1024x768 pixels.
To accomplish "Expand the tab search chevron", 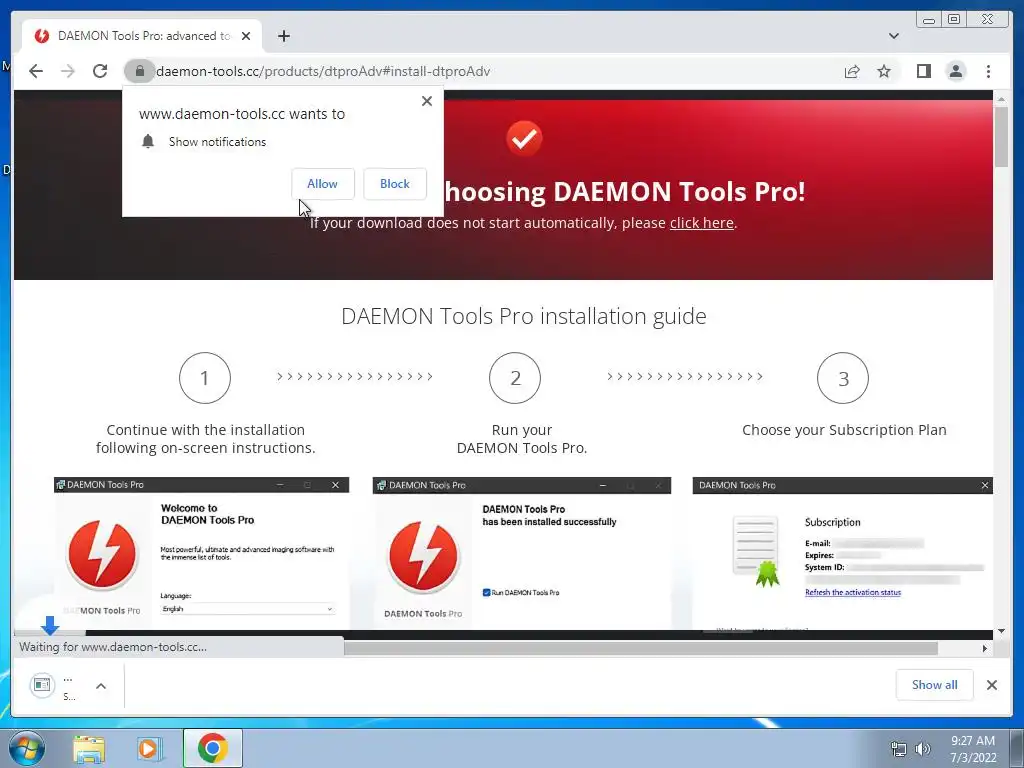I will (x=894, y=36).
